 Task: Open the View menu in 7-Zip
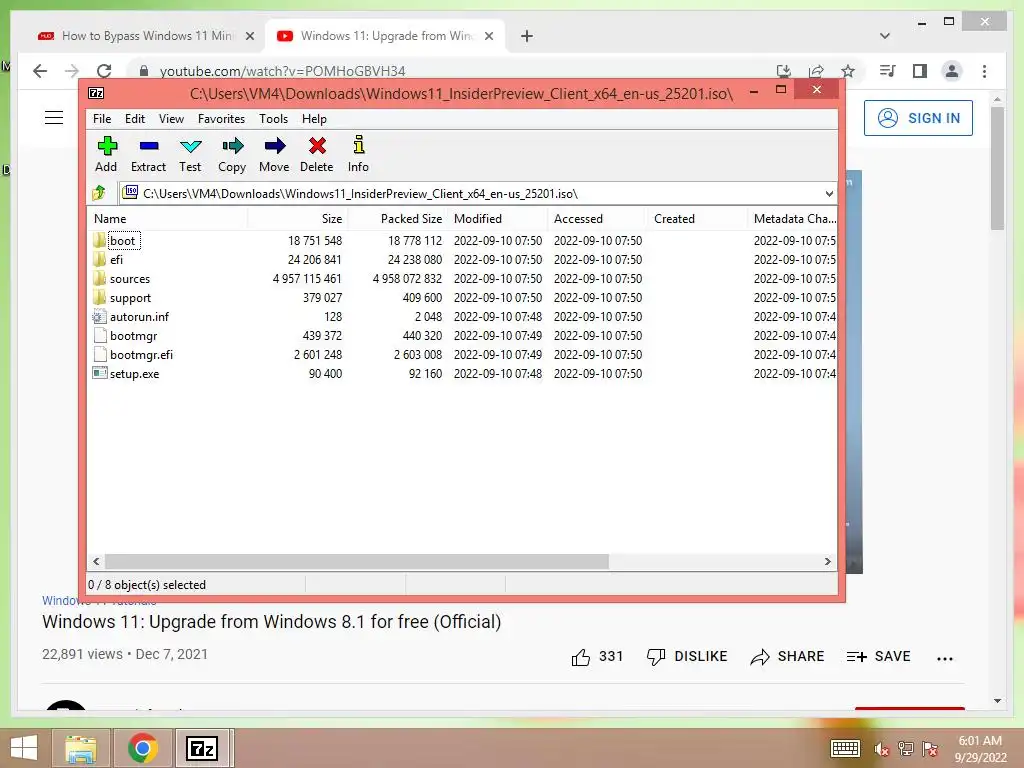(171, 119)
